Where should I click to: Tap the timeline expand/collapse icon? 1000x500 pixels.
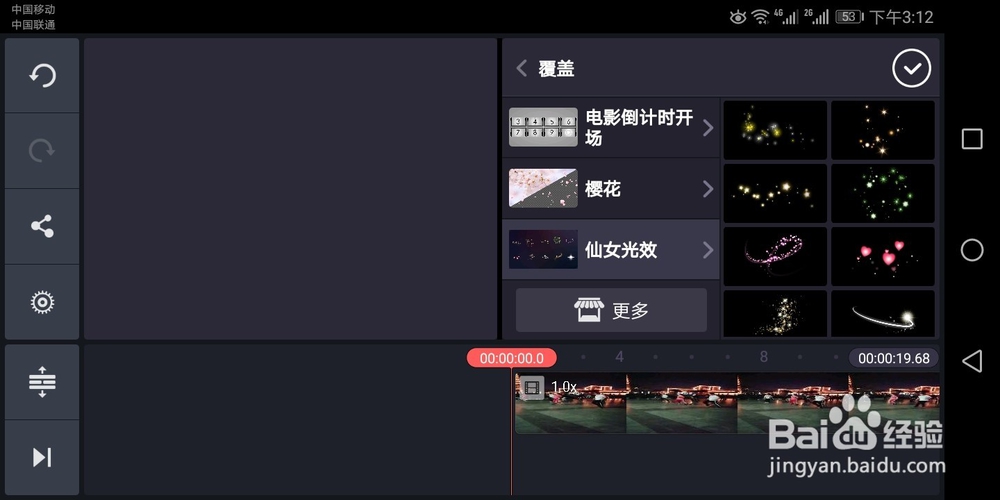(x=42, y=381)
